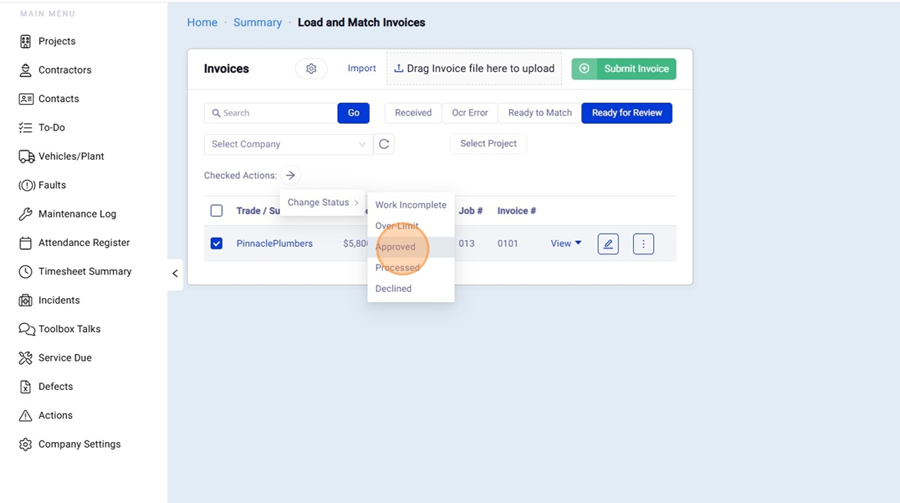
Task: Uncheck the PinnaclePlumbers invoice checkbox
Action: [216, 243]
